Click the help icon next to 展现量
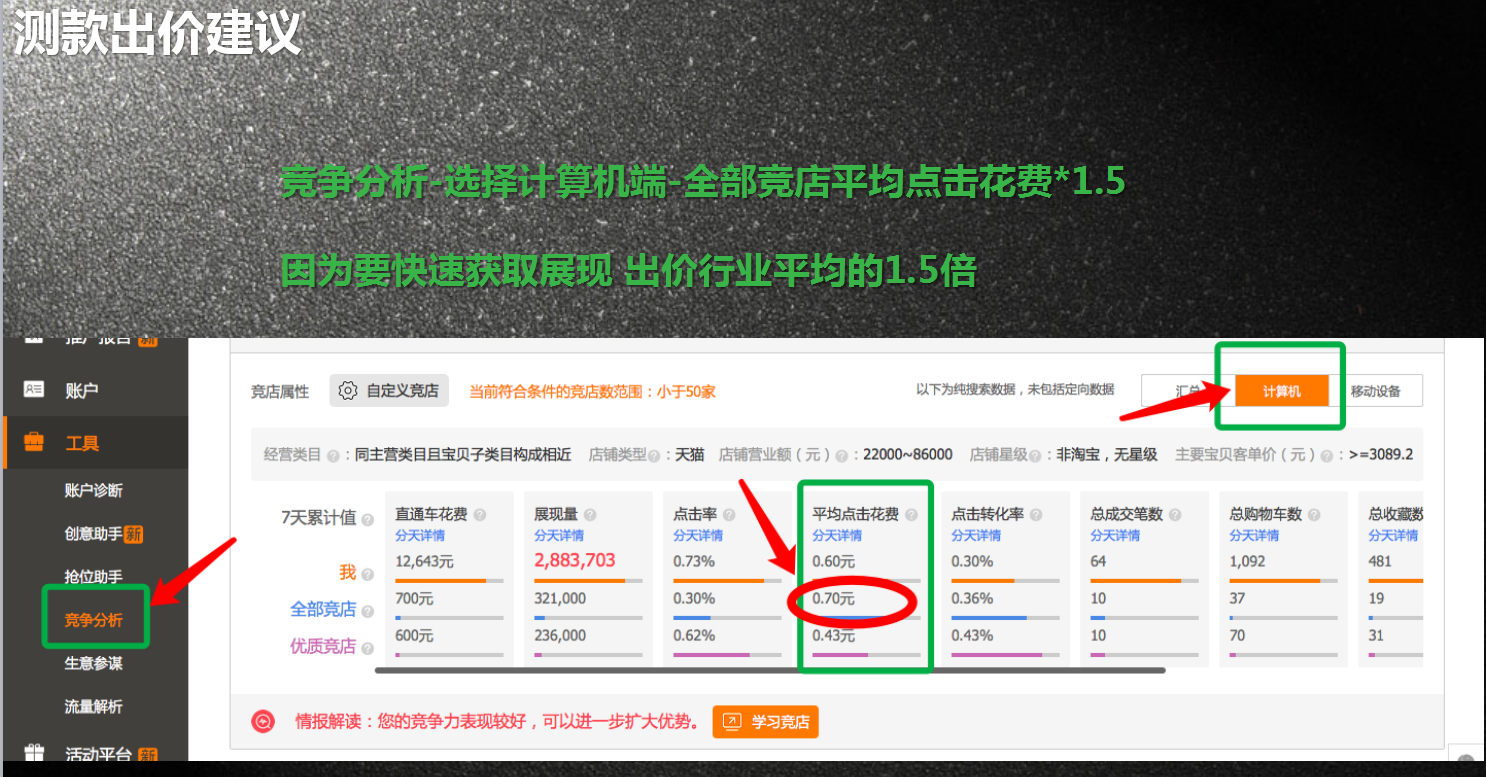1486x777 pixels. click(590, 515)
